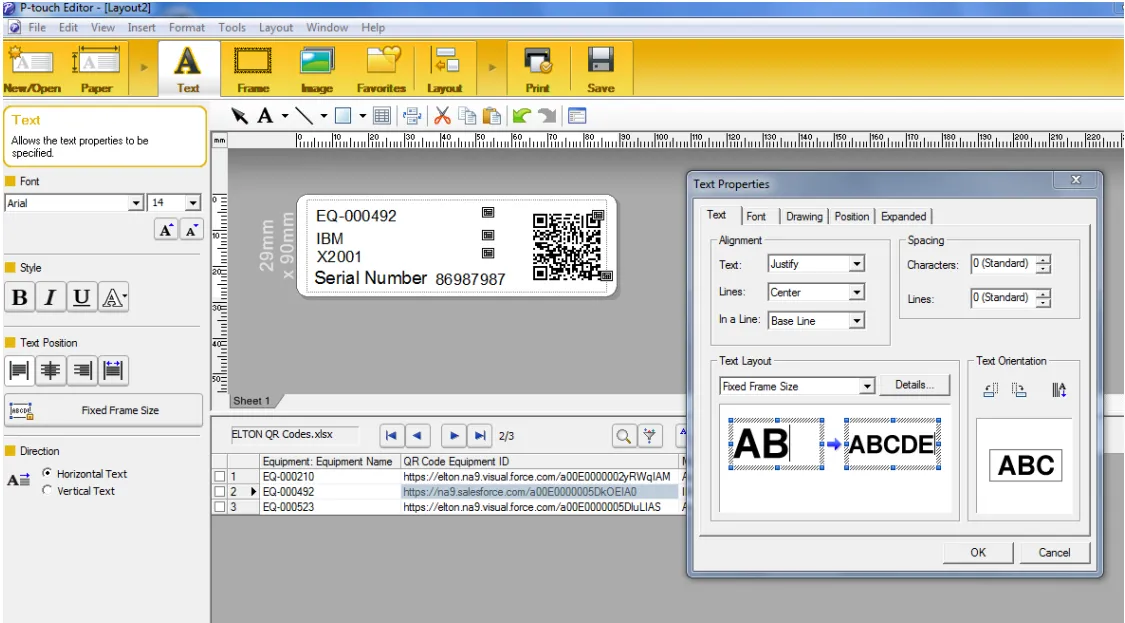Open the properties window toolbar icon
The image size is (1125, 623).
pyautogui.click(x=577, y=116)
